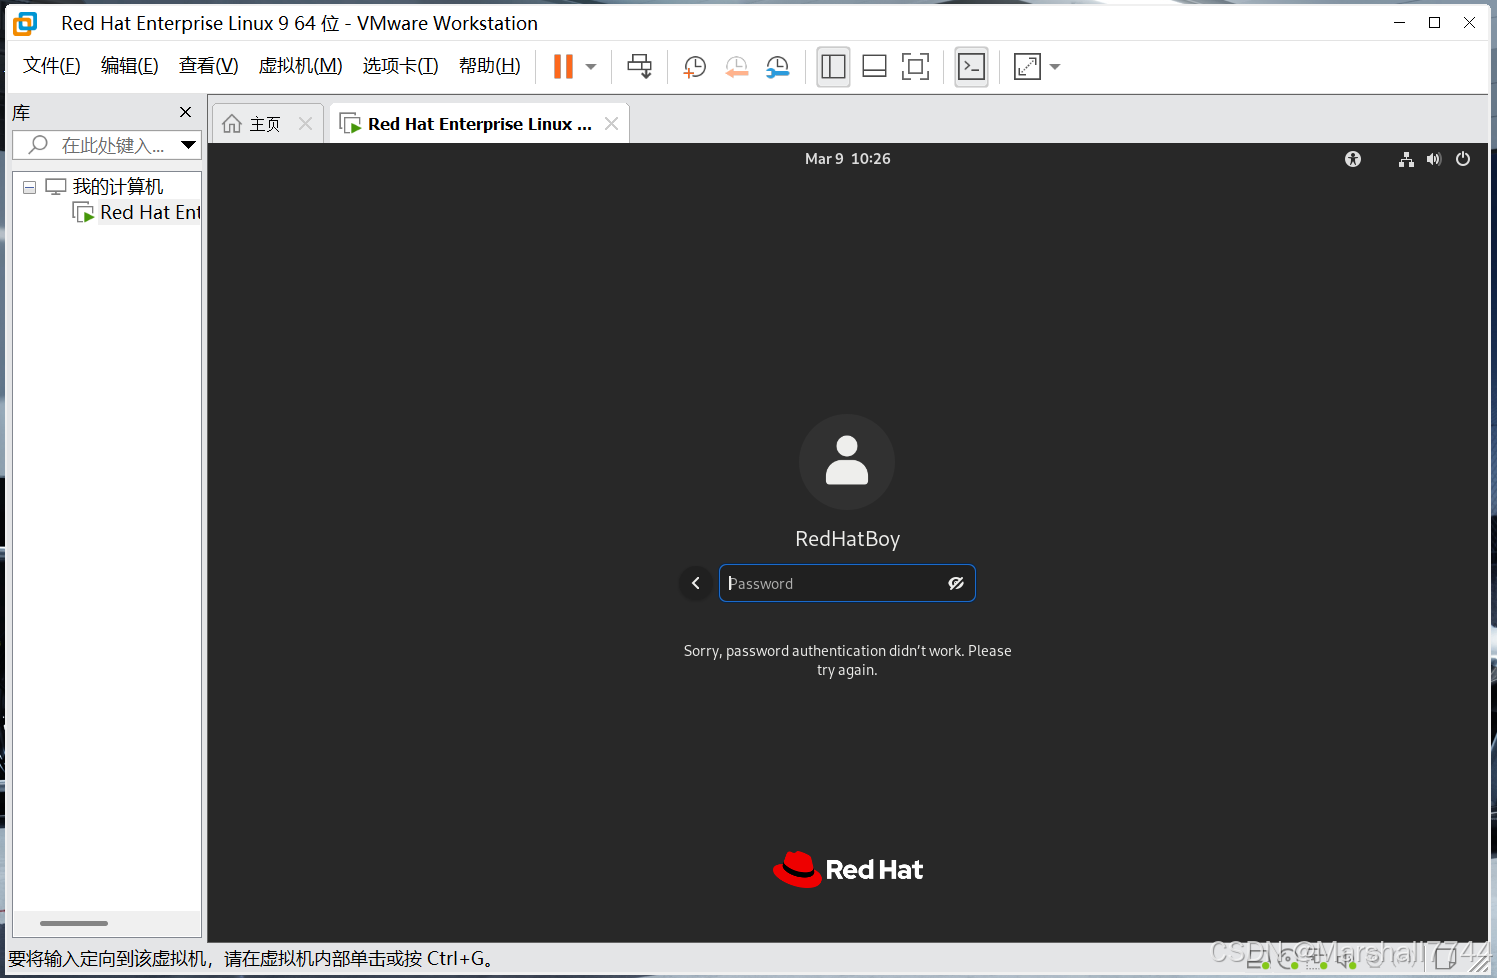Revert the VM to its snapshot

pos(737,66)
